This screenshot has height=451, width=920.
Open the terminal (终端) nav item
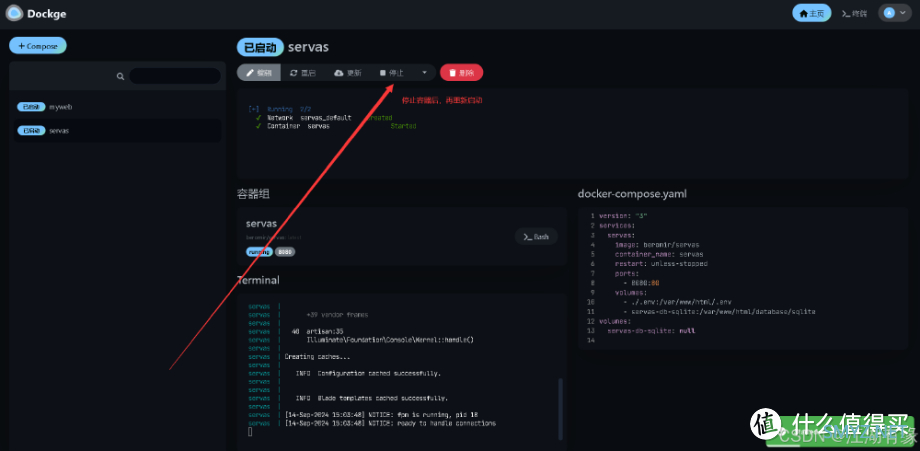tap(854, 13)
